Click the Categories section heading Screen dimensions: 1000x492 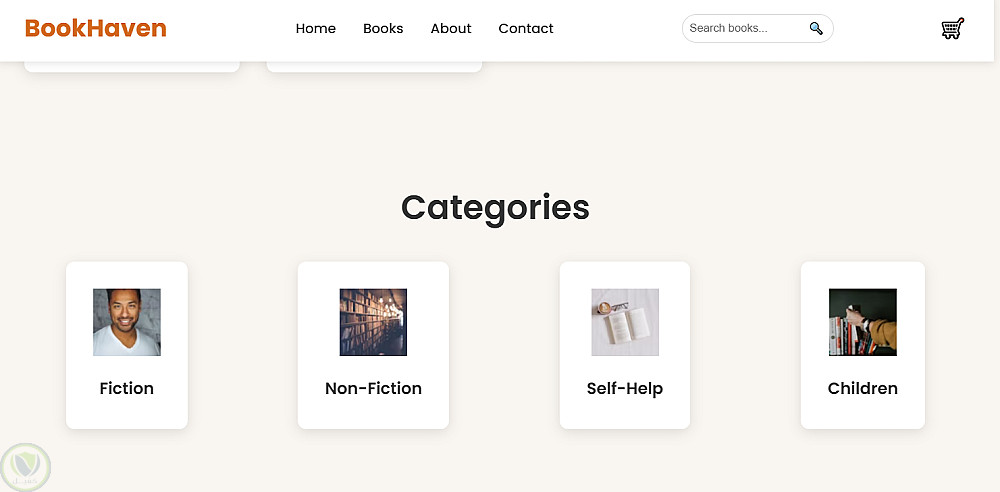[495, 207]
